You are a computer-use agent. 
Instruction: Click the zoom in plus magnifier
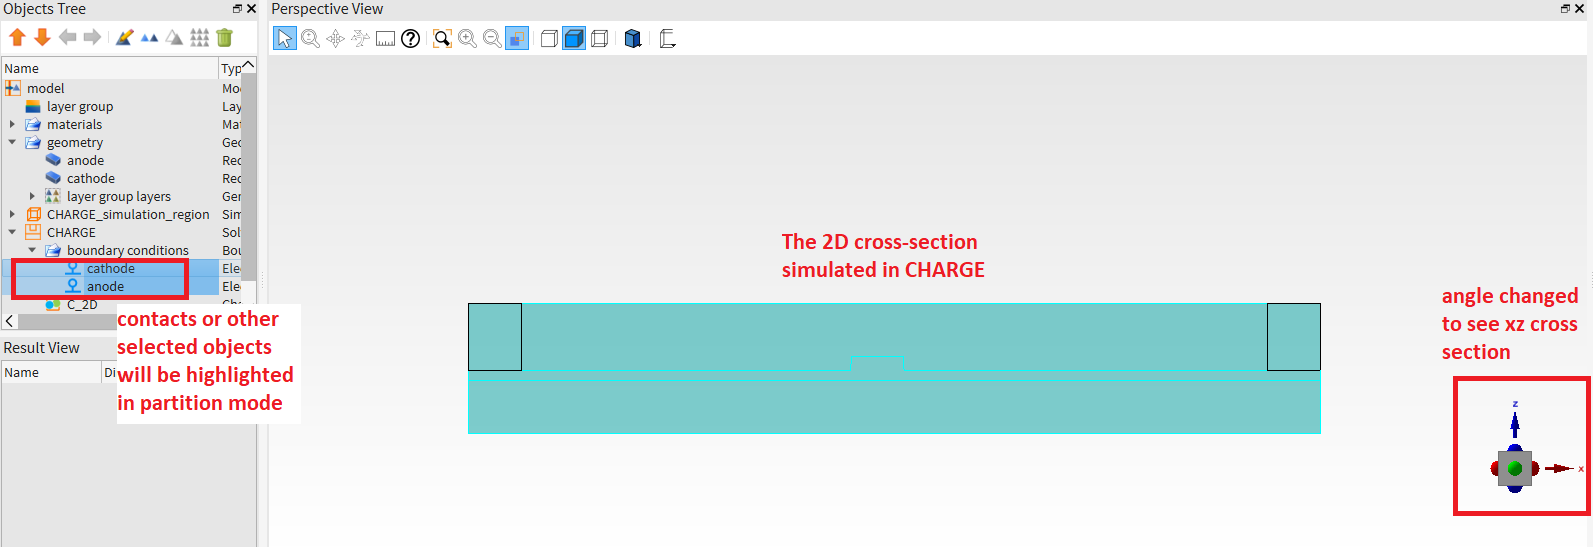coord(467,38)
